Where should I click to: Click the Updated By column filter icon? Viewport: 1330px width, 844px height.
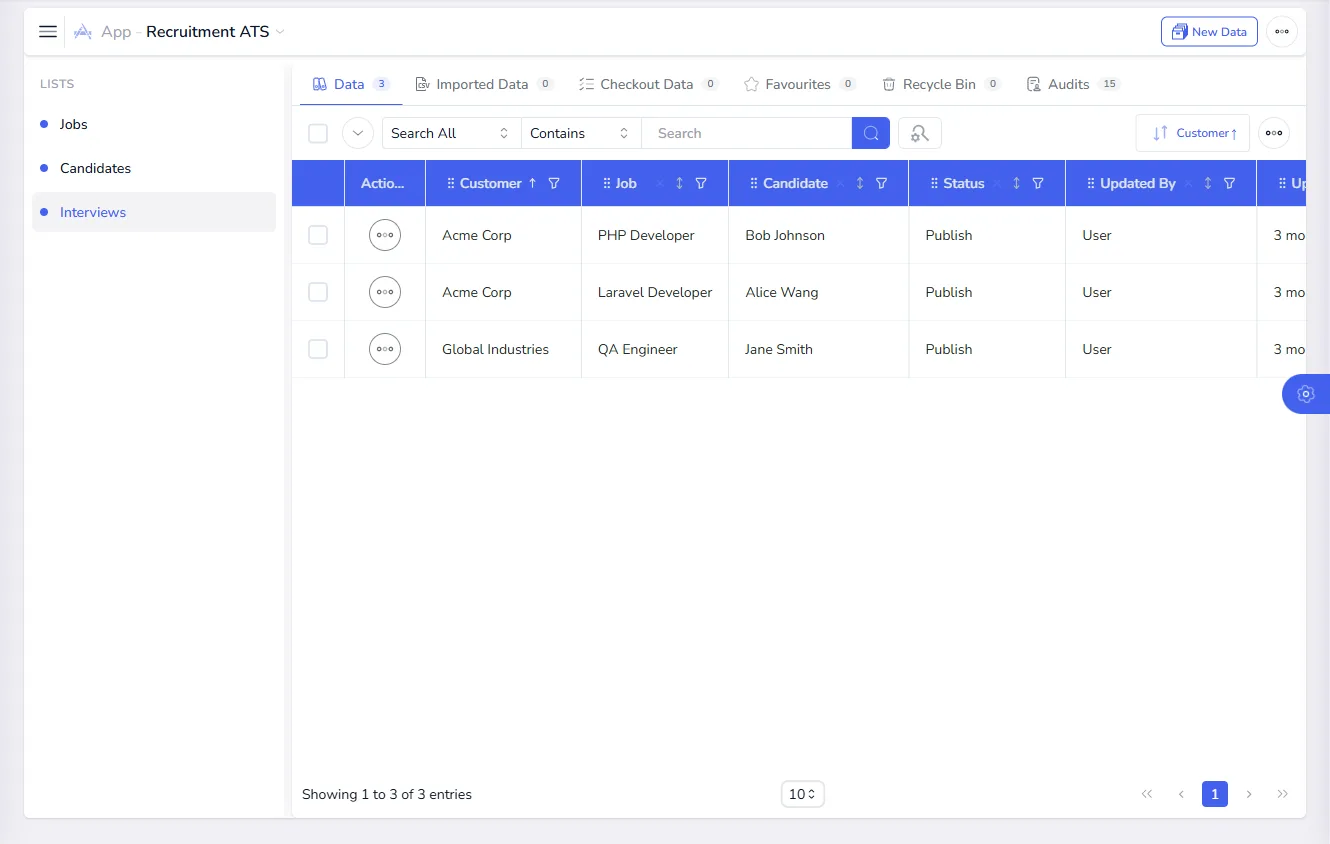click(1230, 183)
